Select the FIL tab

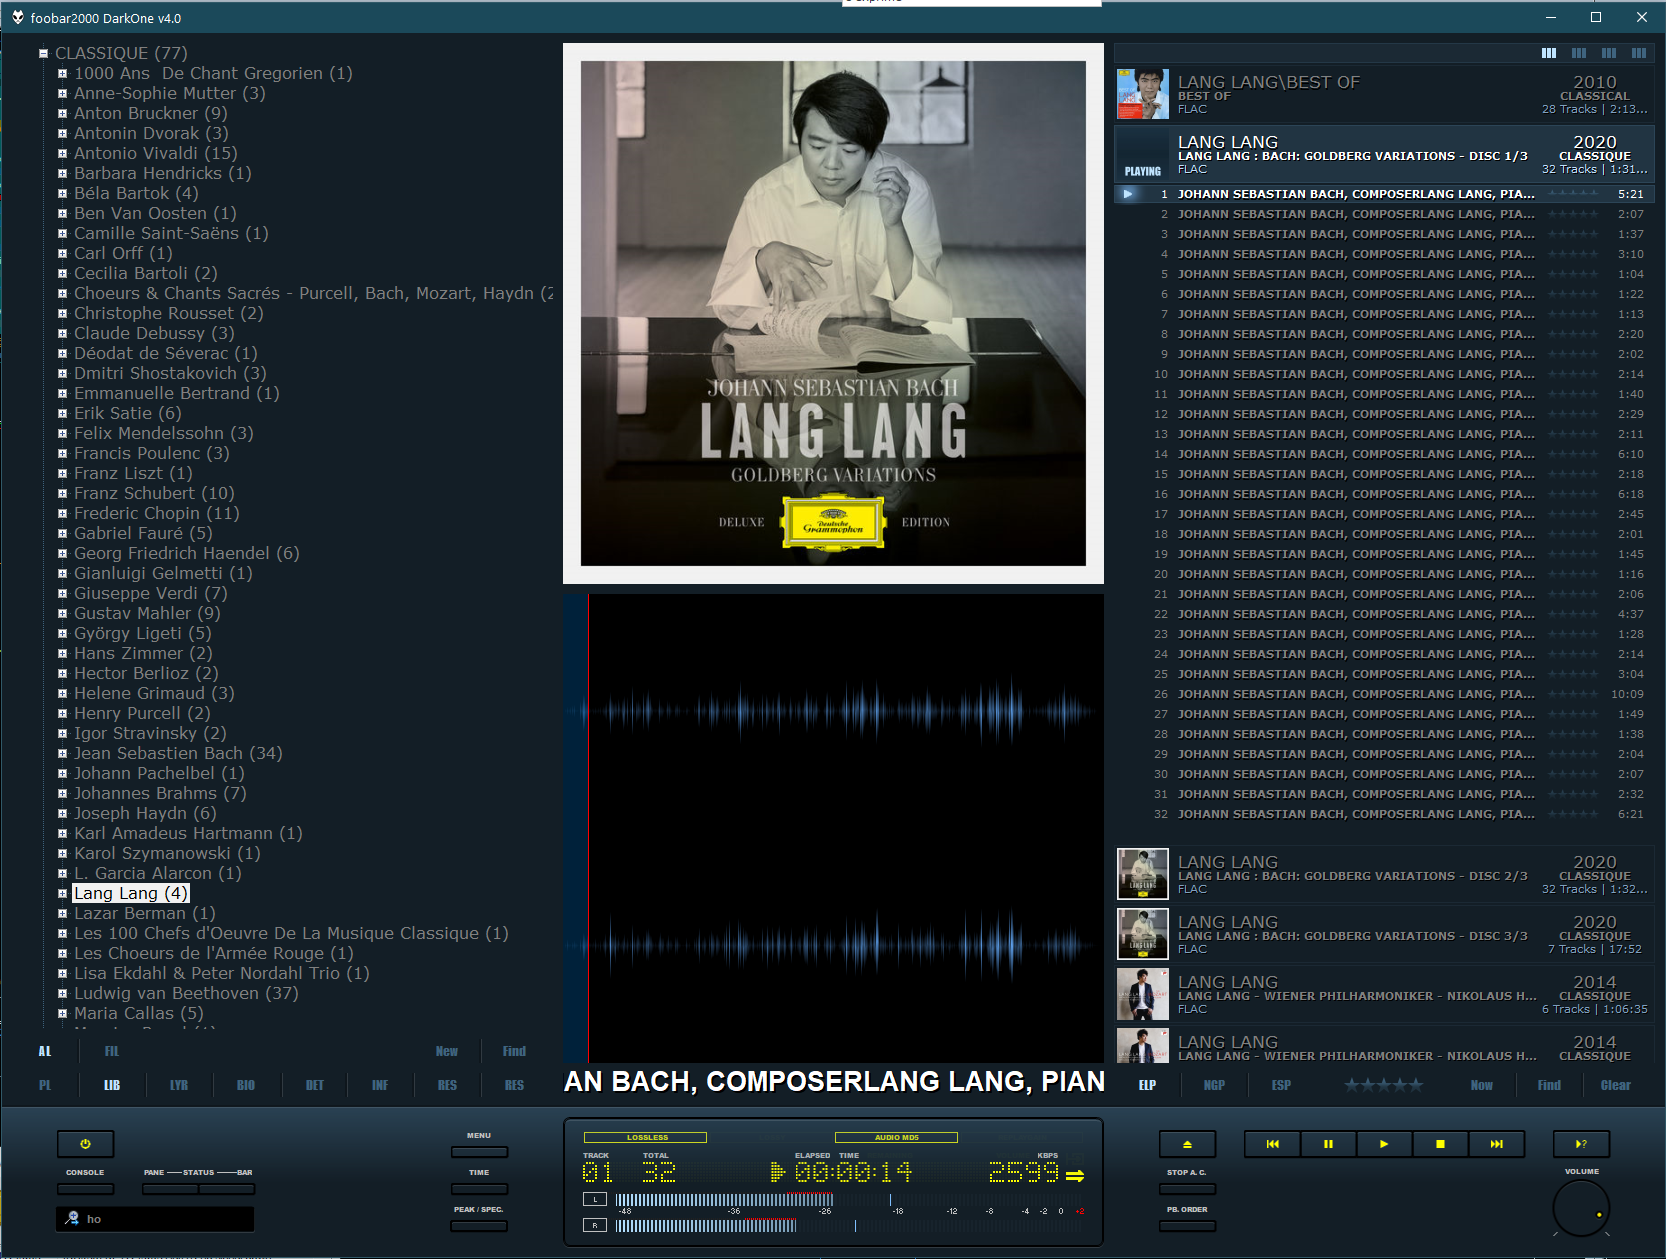[x=112, y=1051]
